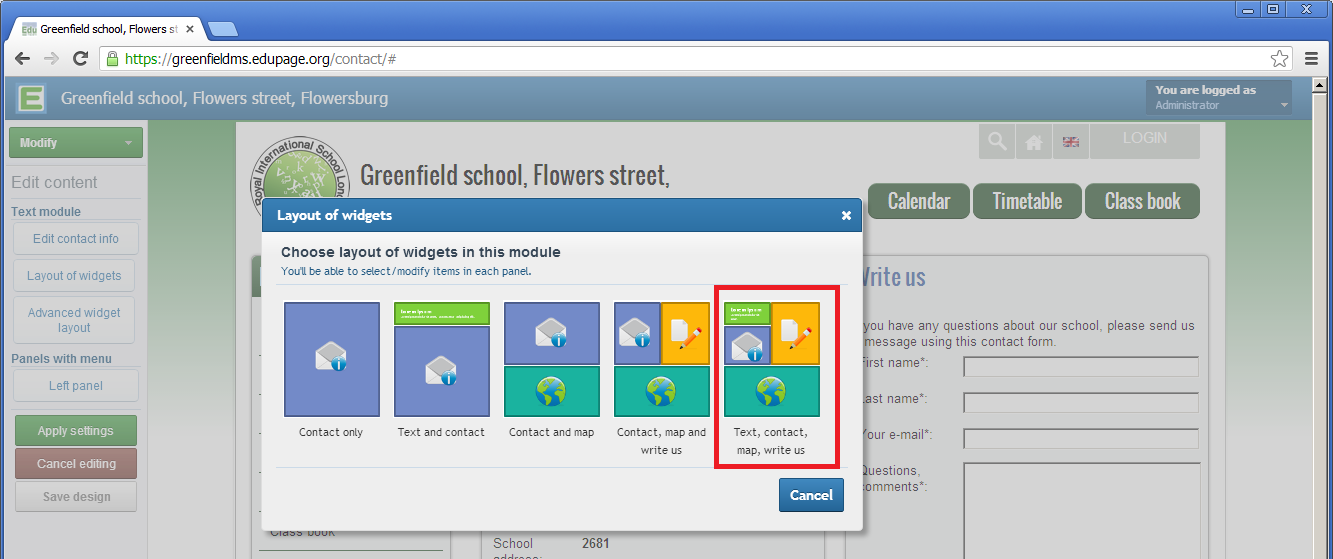The image size is (1333, 559).
Task: Select the 'Contact only' layout thumbnail
Action: [x=331, y=360]
